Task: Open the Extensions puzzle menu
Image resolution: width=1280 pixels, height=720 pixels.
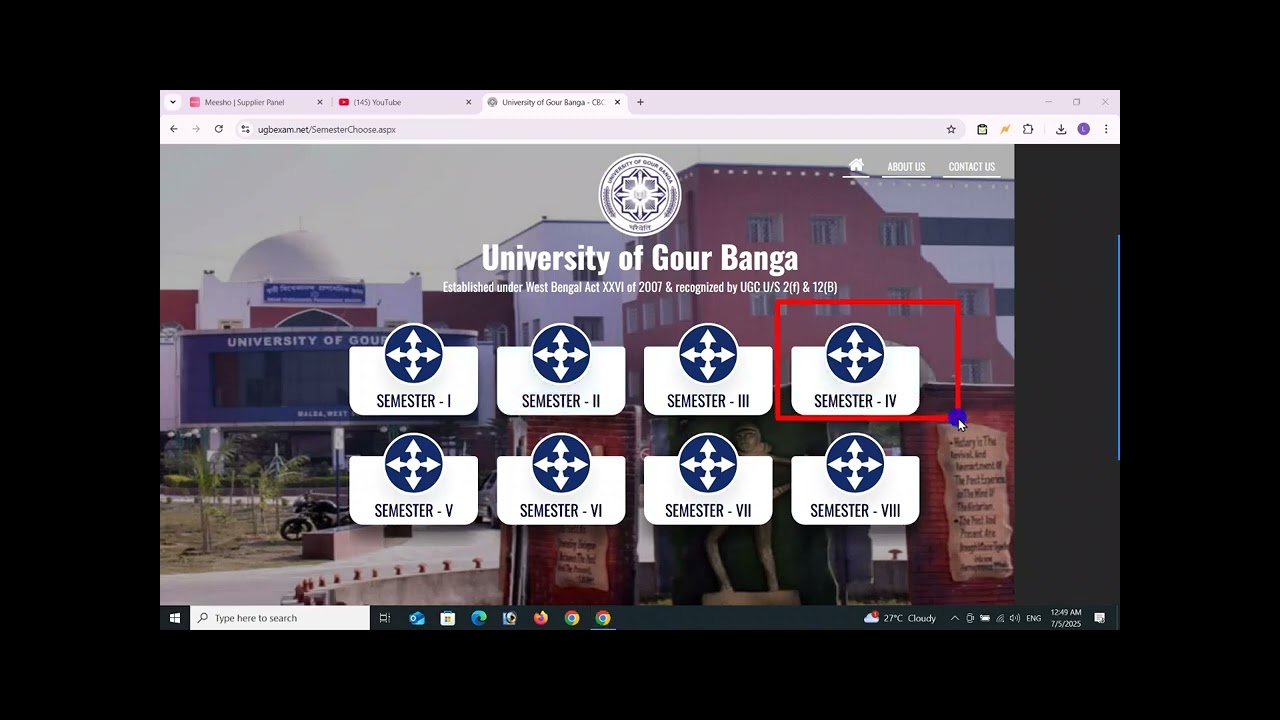Action: [1028, 129]
